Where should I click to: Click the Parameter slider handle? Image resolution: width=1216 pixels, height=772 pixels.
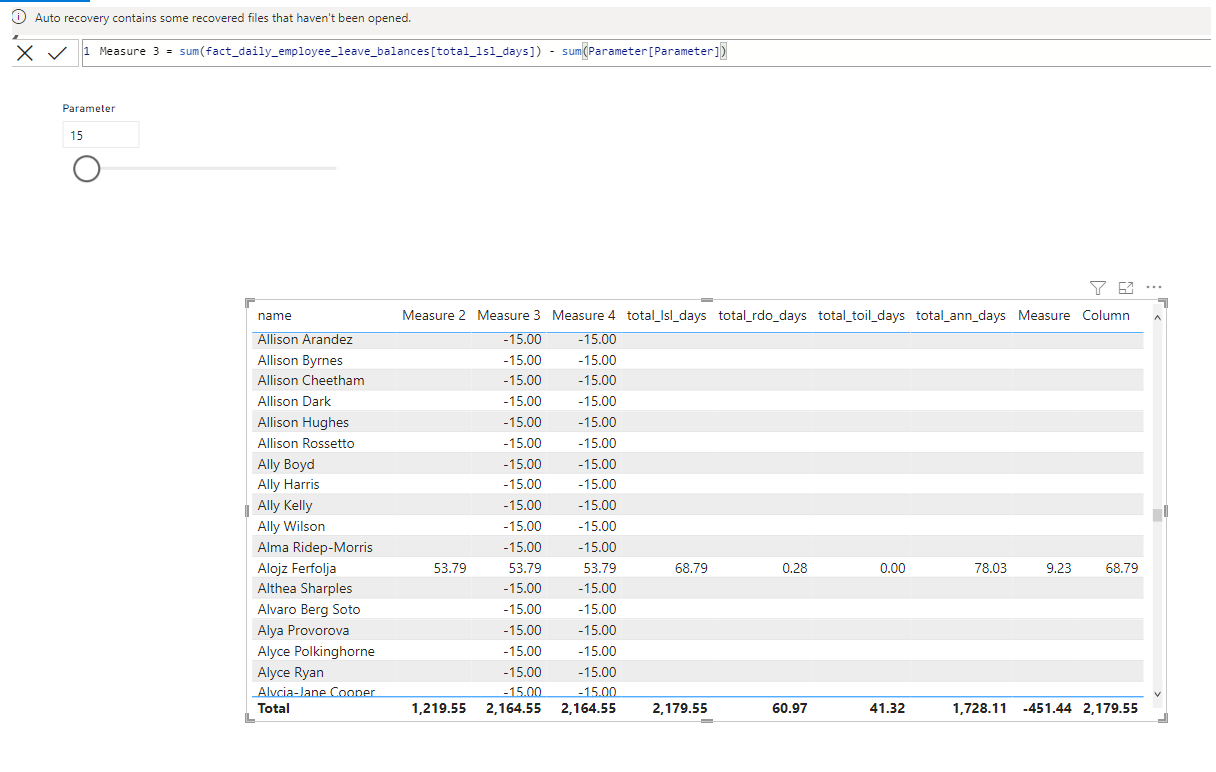point(87,169)
